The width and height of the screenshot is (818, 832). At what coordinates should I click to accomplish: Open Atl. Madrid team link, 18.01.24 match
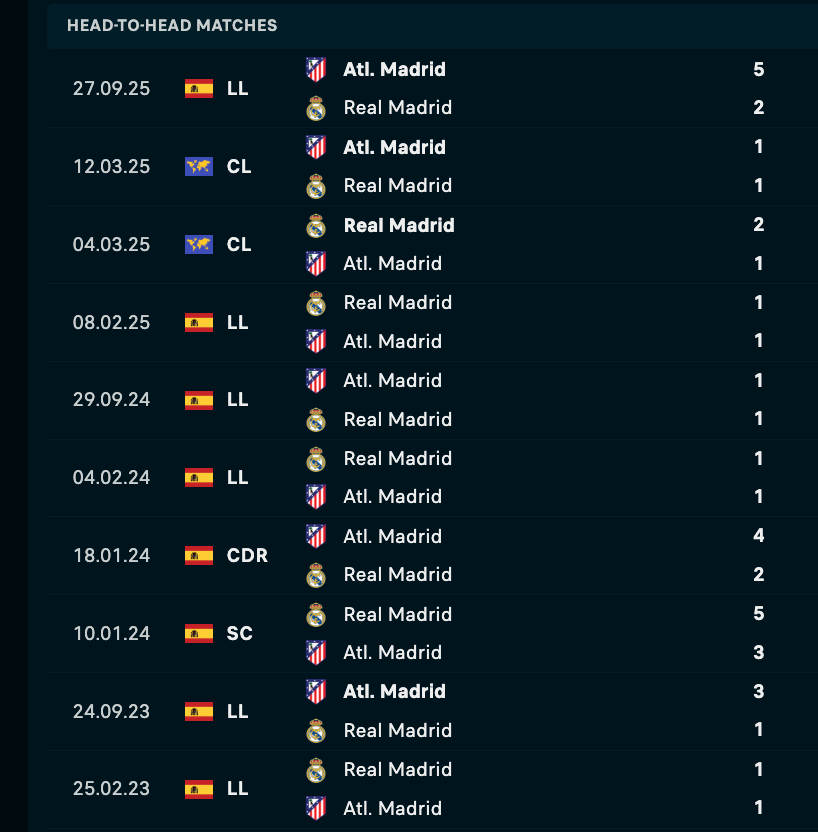(394, 536)
